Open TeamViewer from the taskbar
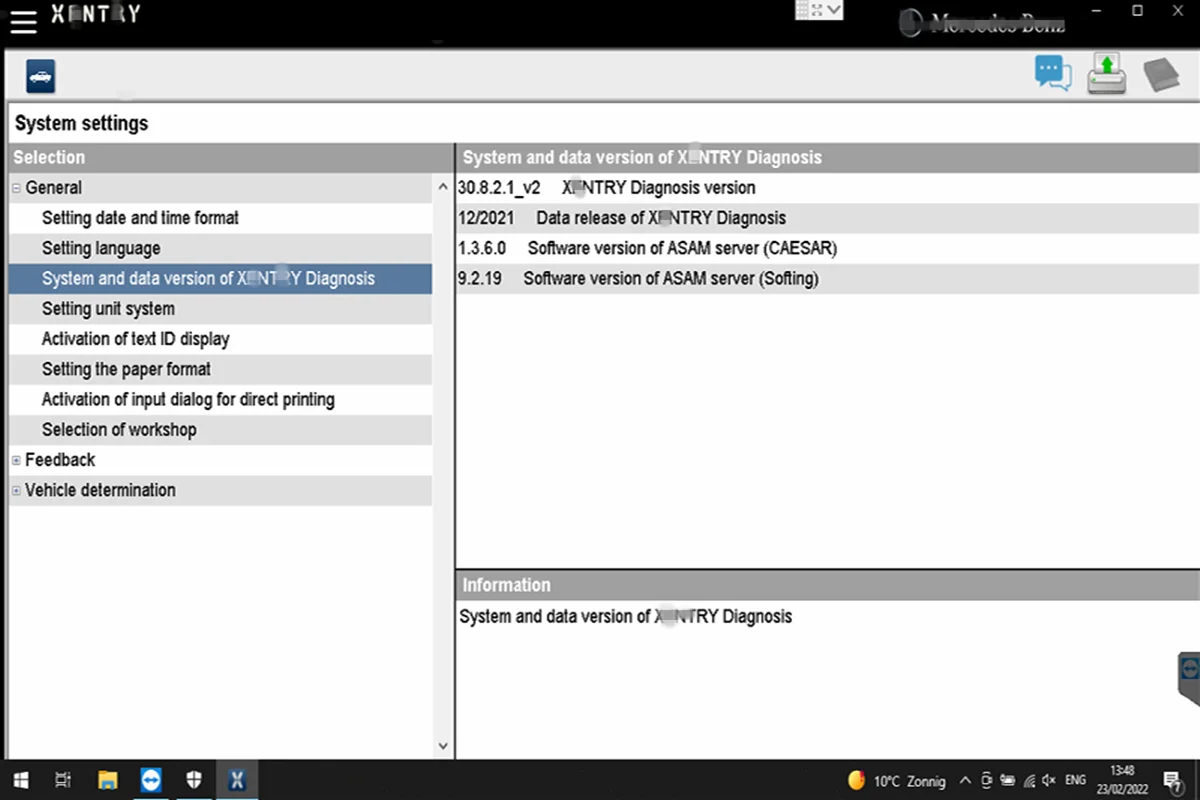The image size is (1200, 800). point(151,780)
